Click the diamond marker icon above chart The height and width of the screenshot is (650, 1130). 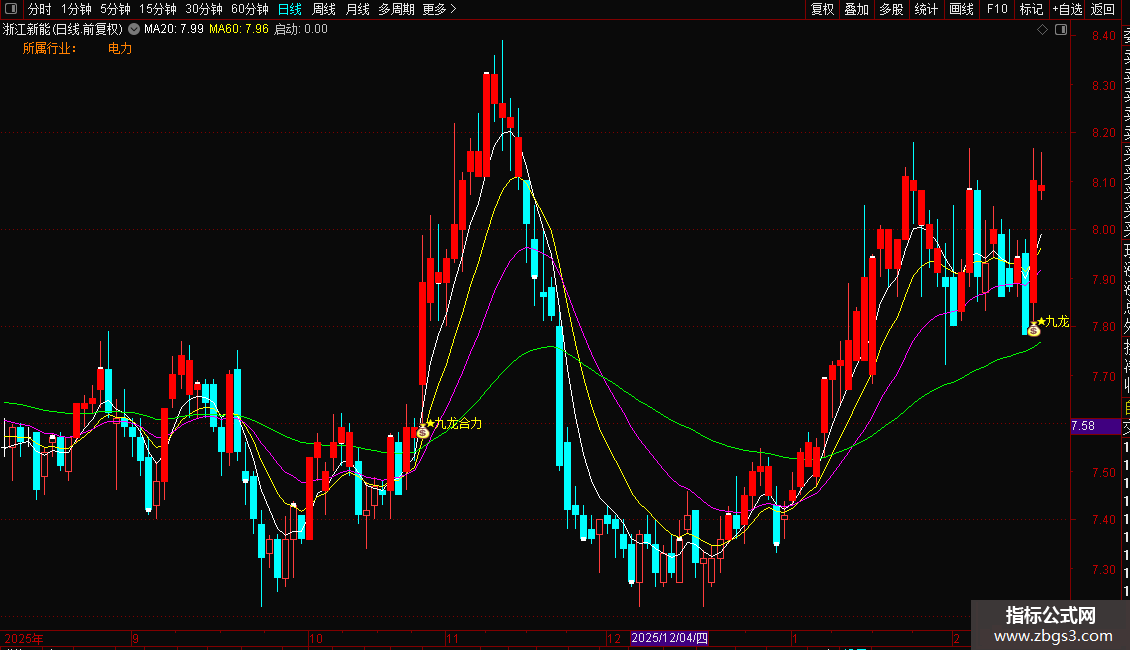click(x=1042, y=30)
